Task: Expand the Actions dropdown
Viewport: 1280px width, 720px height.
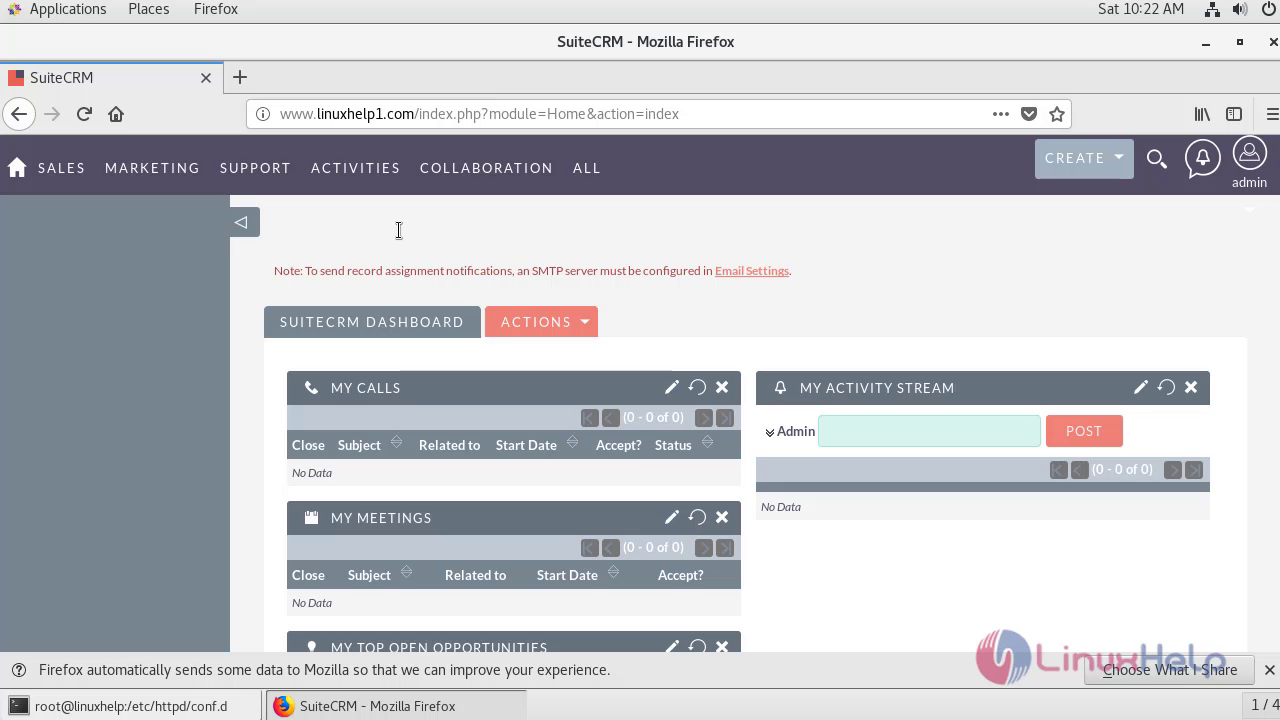Action: 541,322
